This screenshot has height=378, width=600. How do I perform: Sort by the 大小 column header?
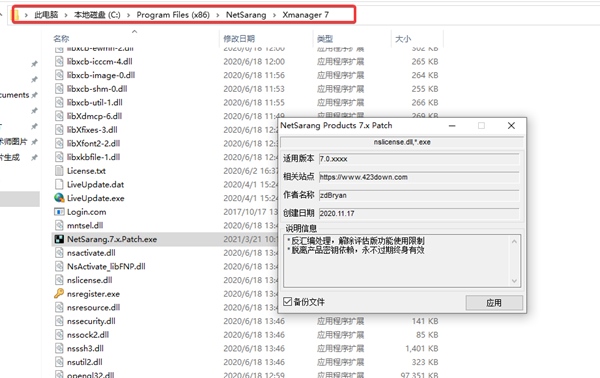pos(403,39)
